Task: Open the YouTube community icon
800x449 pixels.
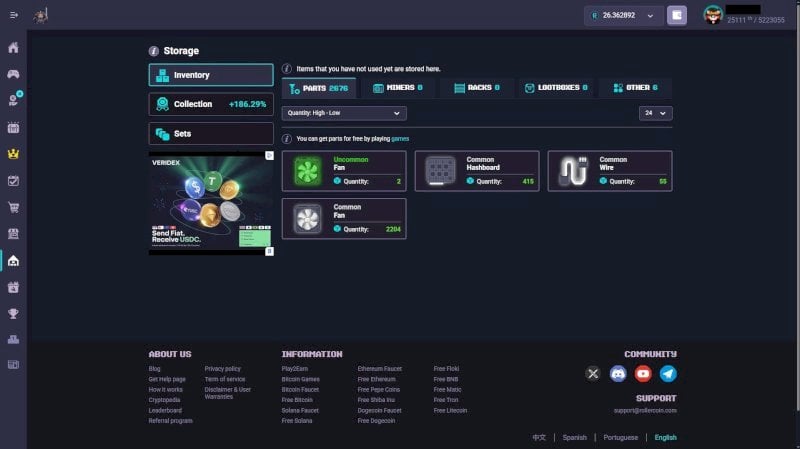Action: coord(643,373)
